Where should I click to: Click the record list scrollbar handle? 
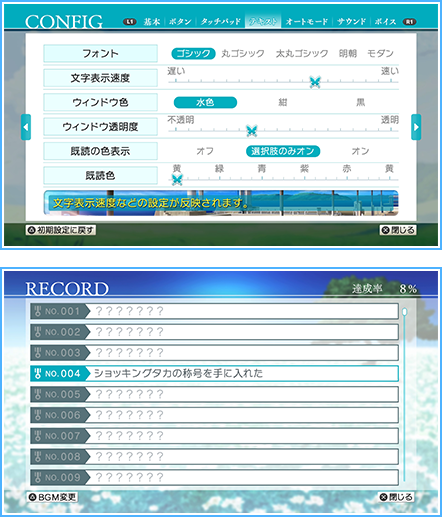(404, 312)
